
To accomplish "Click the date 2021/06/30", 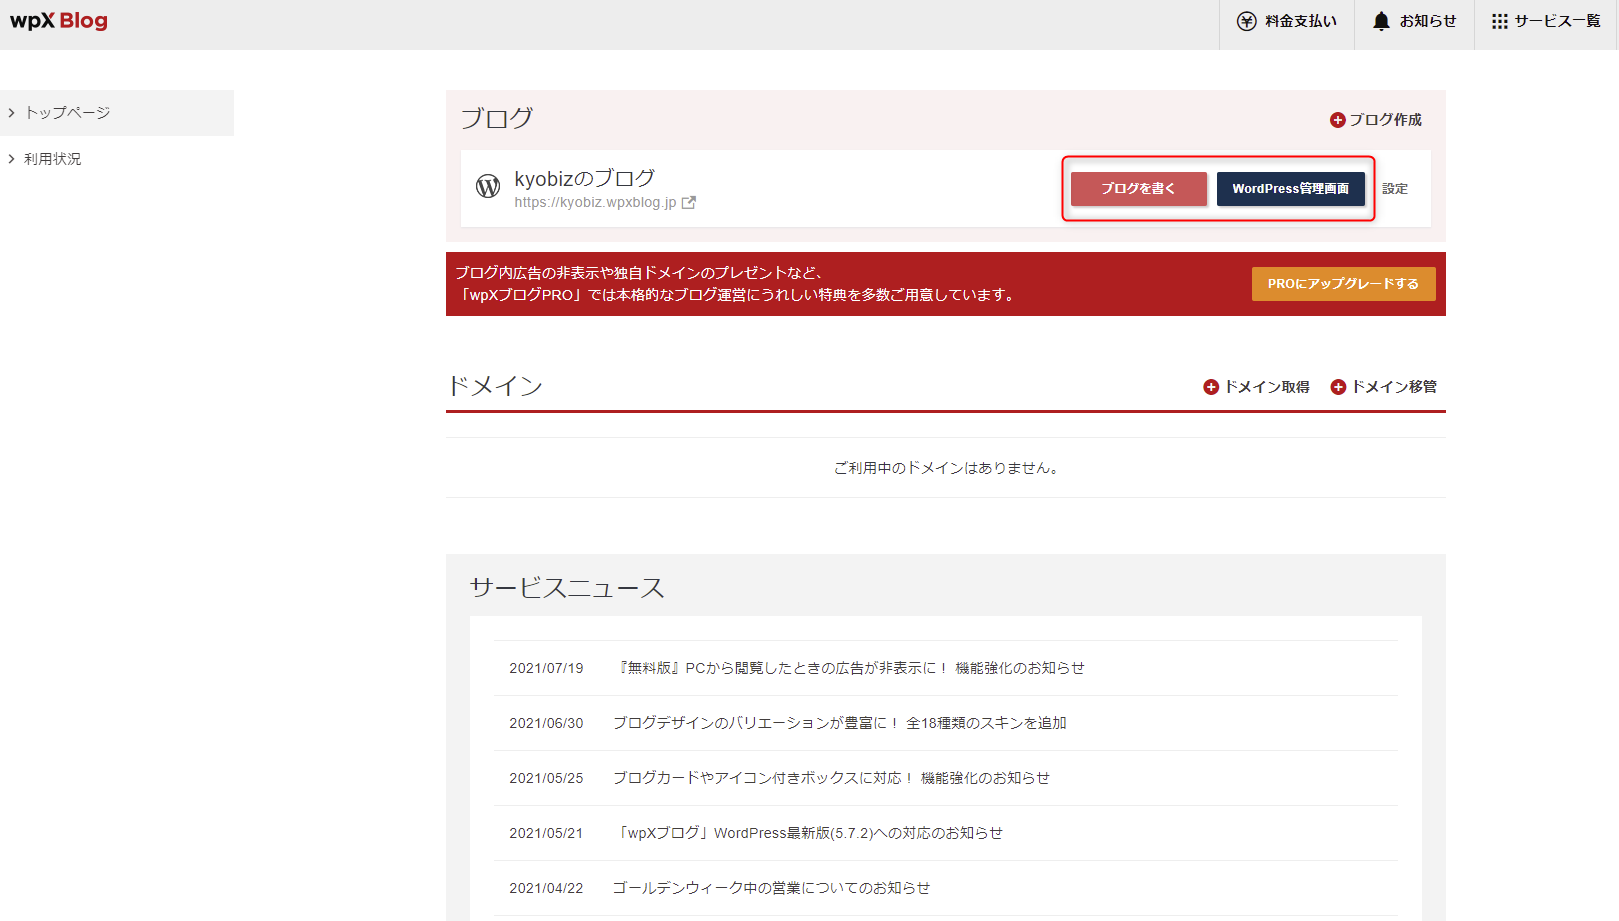I will pos(546,723).
